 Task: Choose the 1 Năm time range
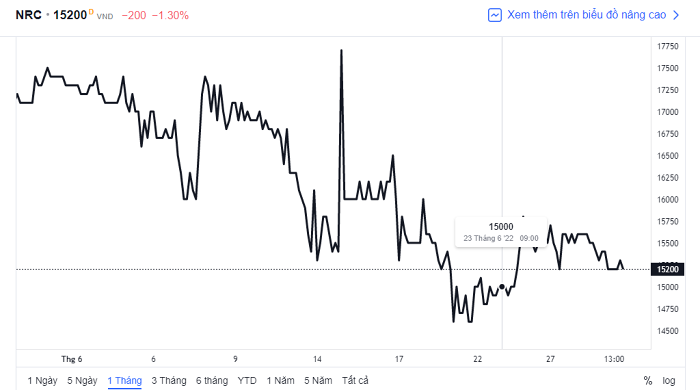click(280, 381)
